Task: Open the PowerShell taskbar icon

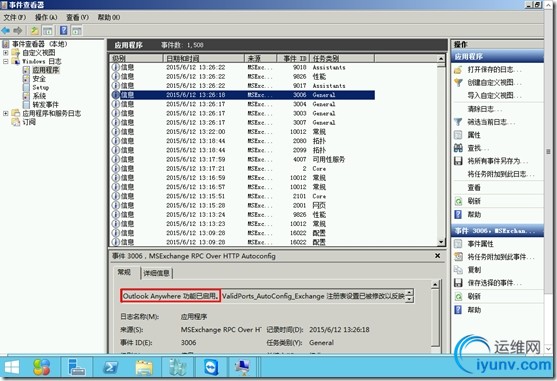Action: (x=110, y=367)
